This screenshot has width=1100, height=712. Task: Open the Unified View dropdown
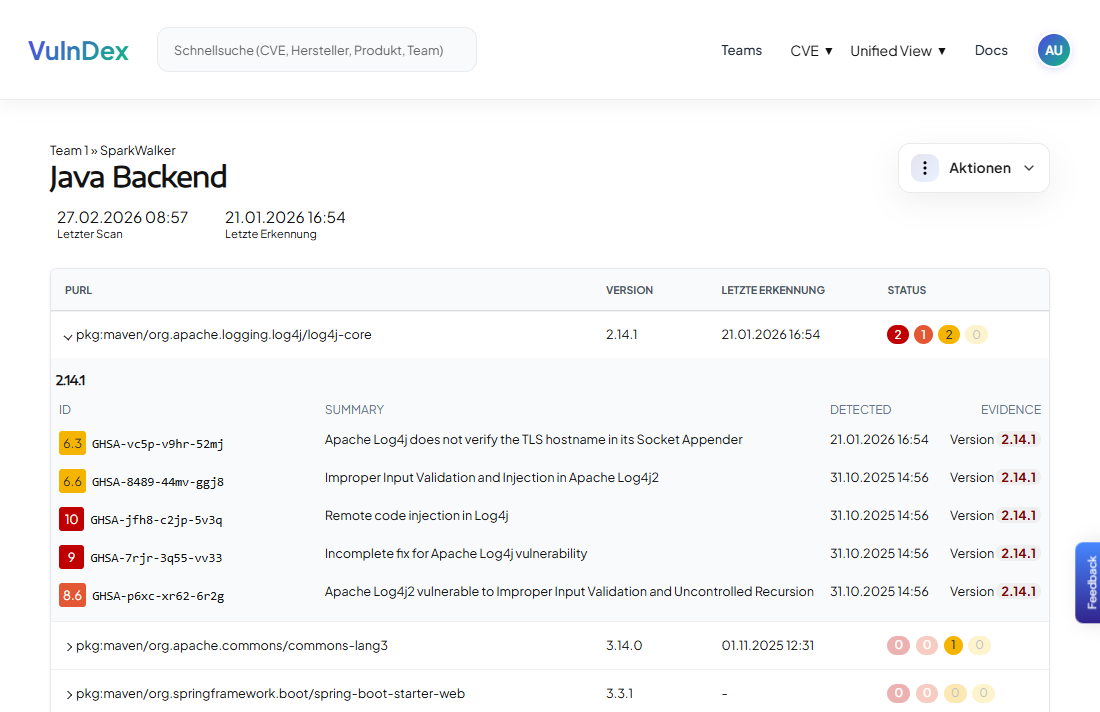(x=897, y=51)
